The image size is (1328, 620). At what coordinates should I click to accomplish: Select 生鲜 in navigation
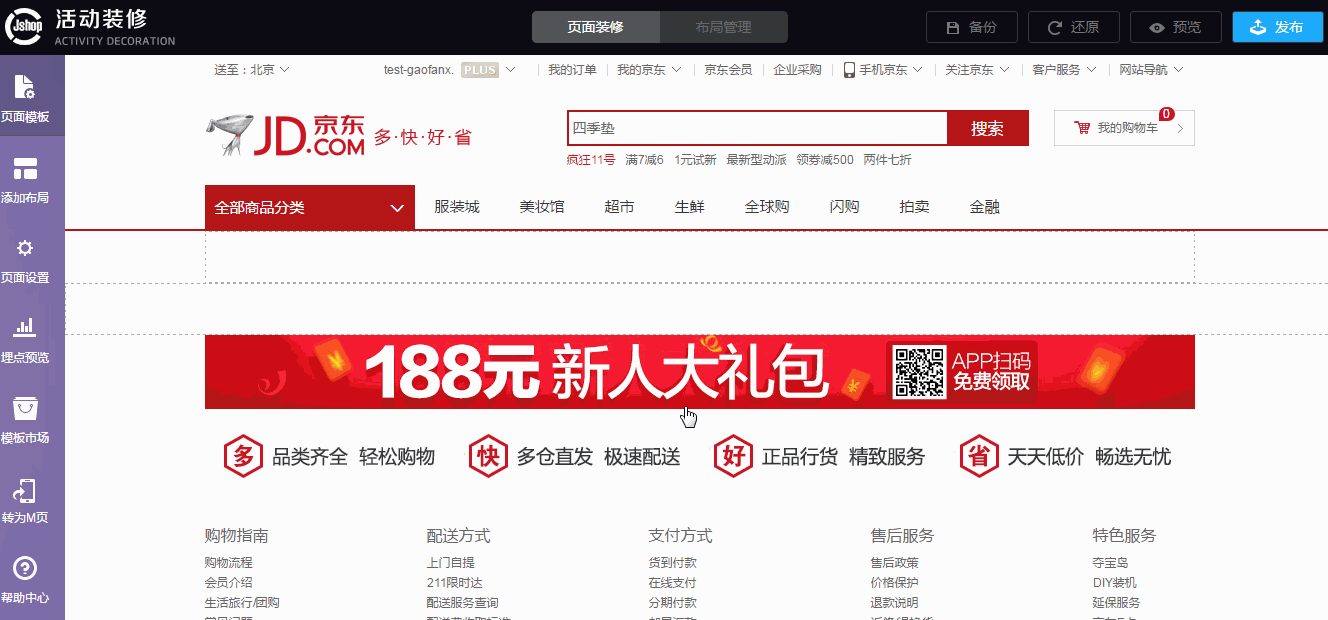pos(690,207)
